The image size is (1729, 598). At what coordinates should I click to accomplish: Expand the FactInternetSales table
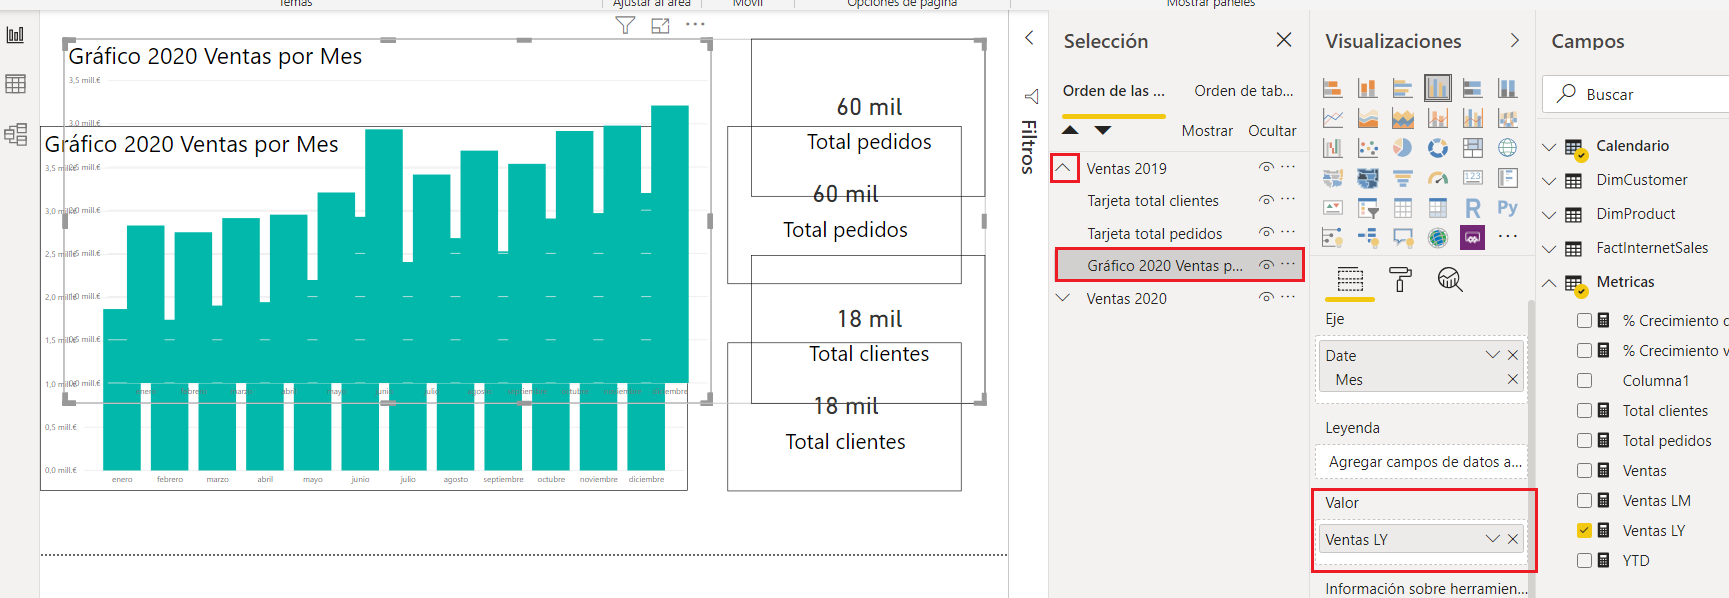coord(1549,249)
